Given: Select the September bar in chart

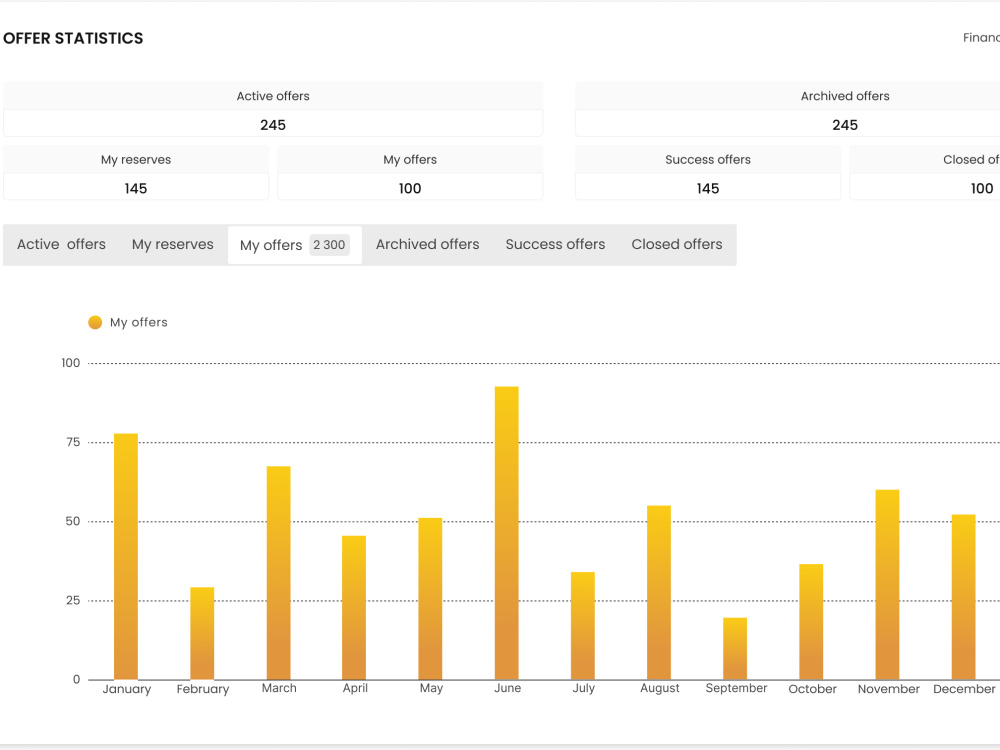Looking at the screenshot, I should [x=735, y=649].
